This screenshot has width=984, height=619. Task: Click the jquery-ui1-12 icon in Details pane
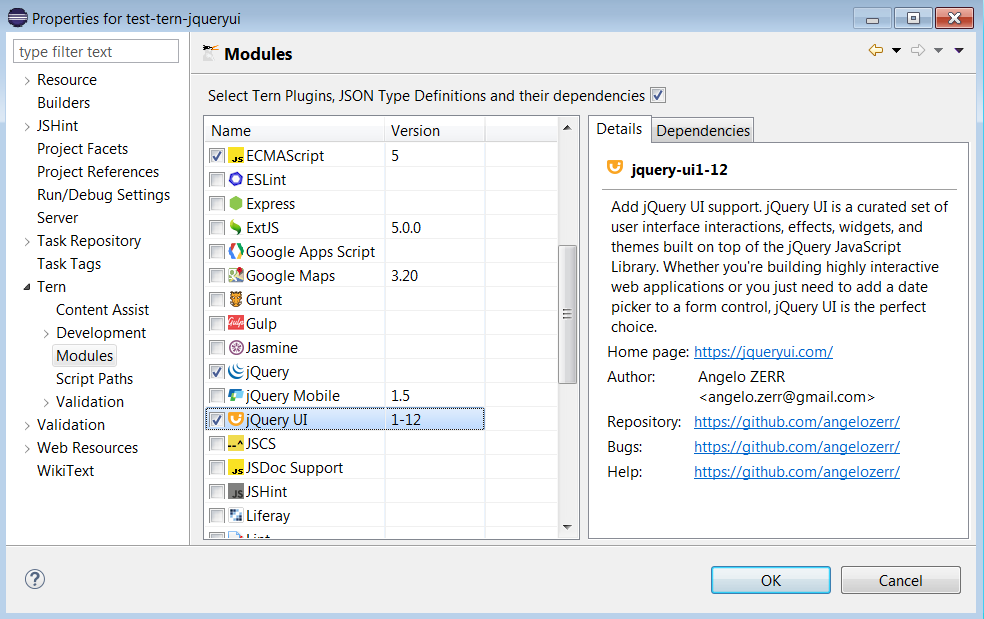coord(614,169)
